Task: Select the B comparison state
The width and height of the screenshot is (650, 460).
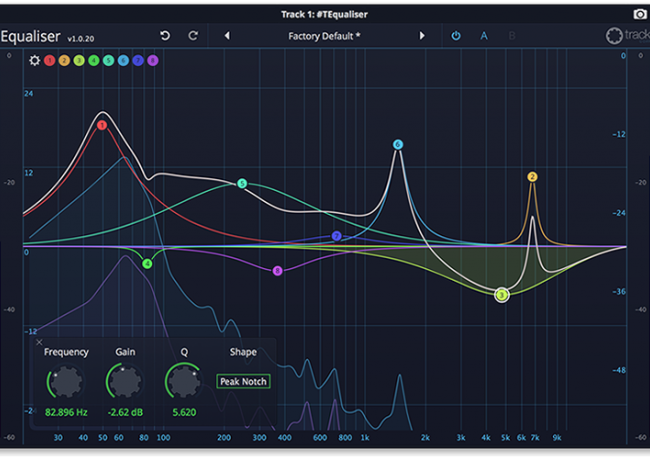Action: tap(512, 36)
